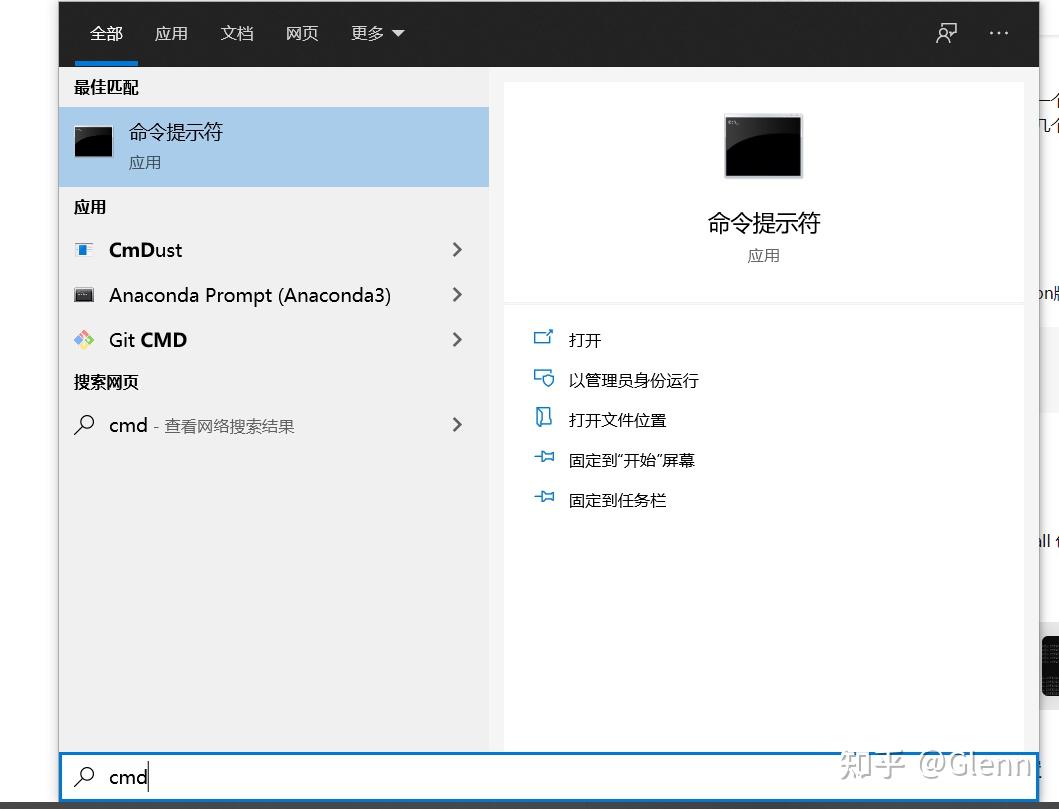Image resolution: width=1059 pixels, height=809 pixels.
Task: Click the file location icon for 打开文件位置
Action: coord(544,417)
